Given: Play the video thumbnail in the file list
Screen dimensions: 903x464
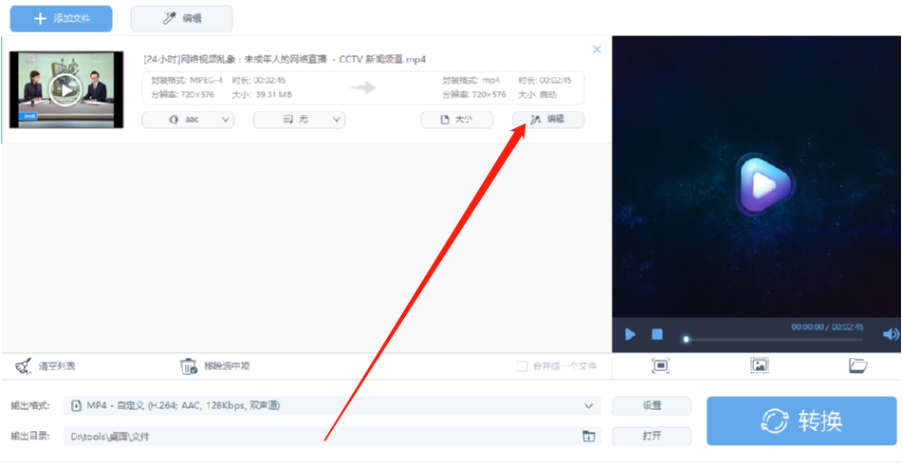Looking at the screenshot, I should point(66,90).
